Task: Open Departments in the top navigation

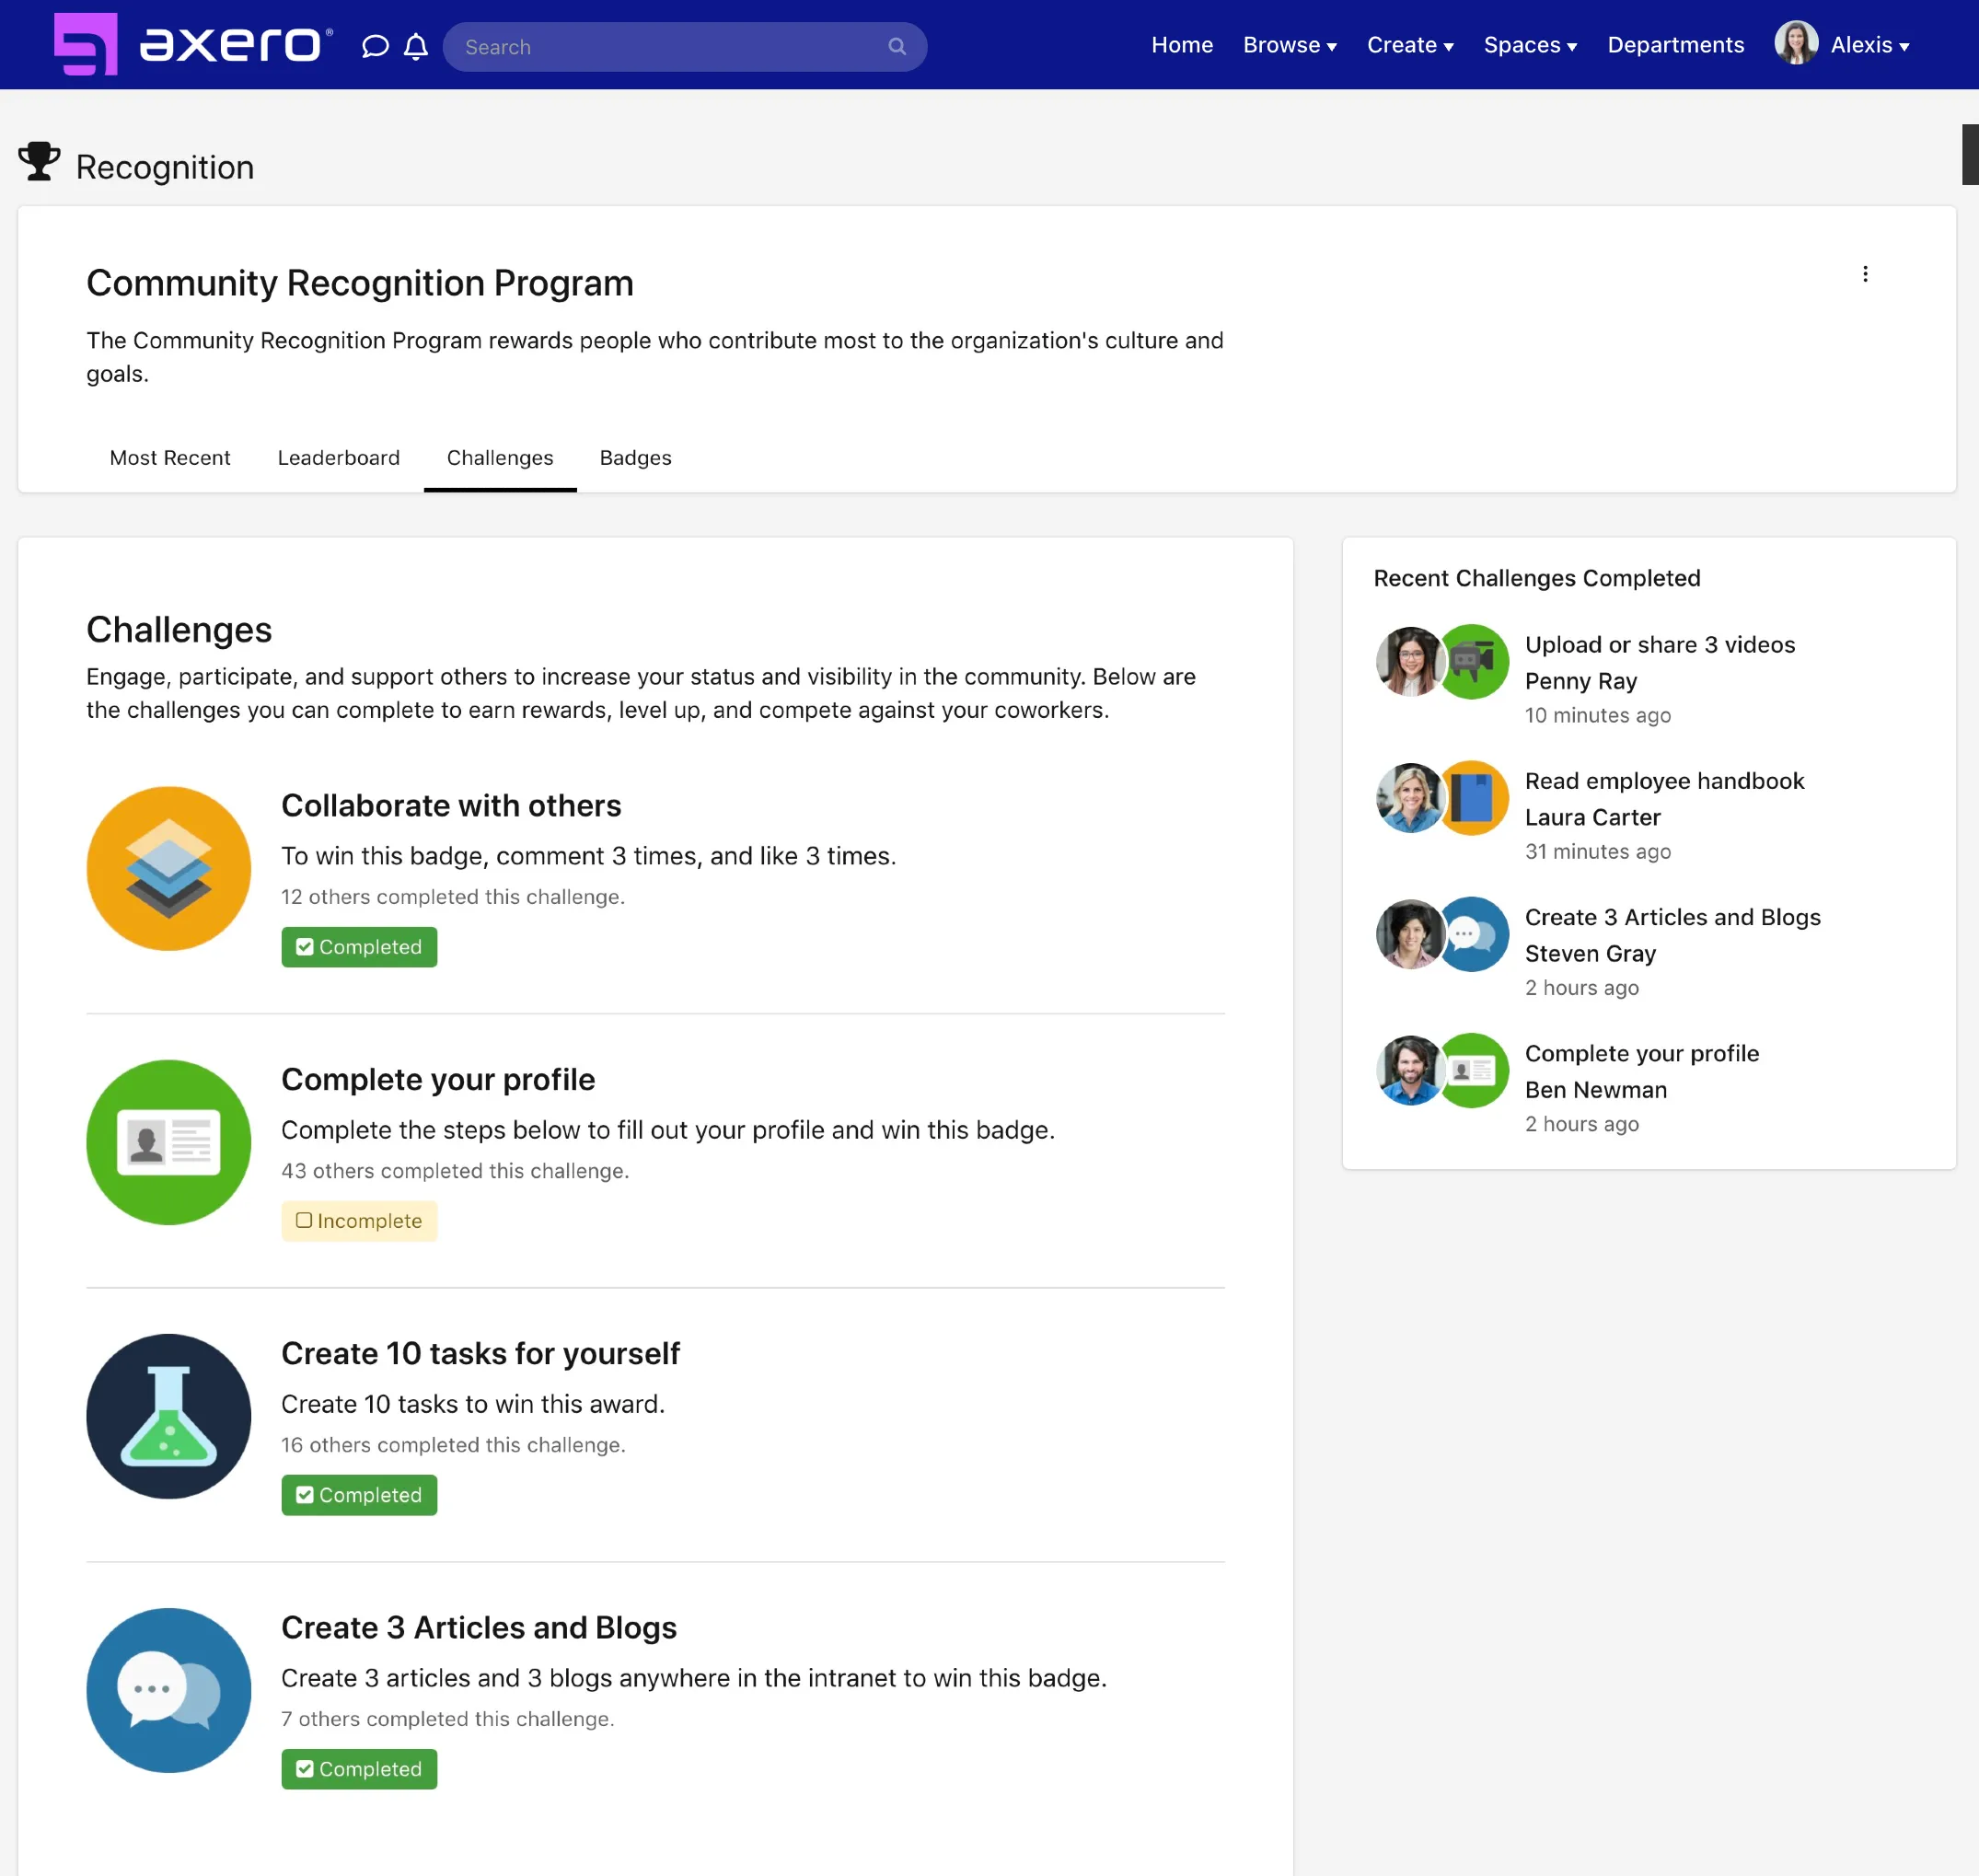Action: (x=1675, y=45)
